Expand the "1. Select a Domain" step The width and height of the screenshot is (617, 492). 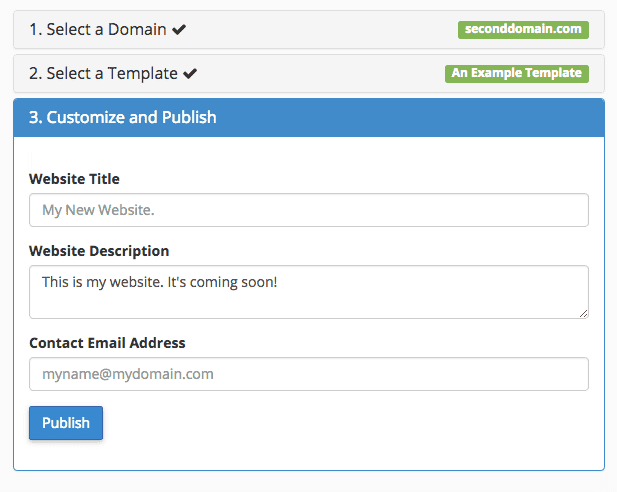(x=98, y=30)
